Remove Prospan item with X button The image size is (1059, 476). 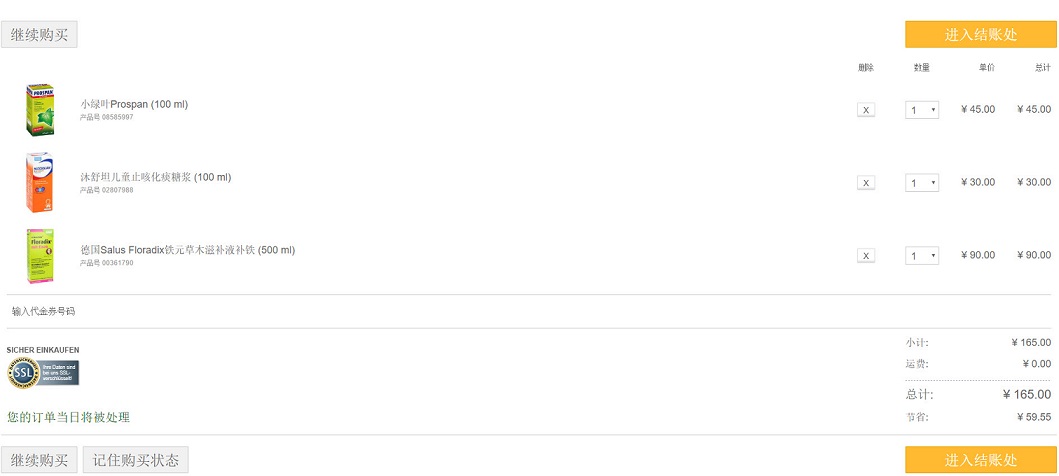(866, 109)
